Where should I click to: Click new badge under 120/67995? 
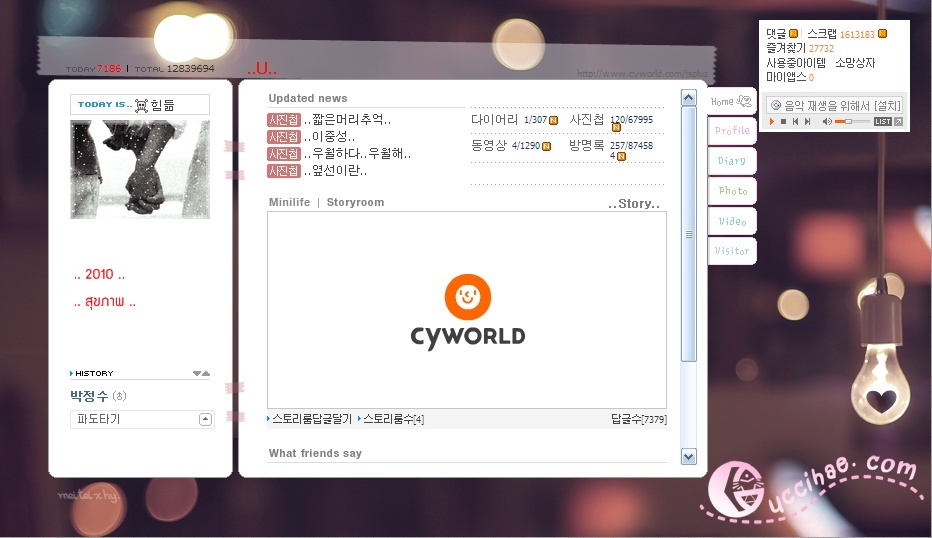pos(616,127)
